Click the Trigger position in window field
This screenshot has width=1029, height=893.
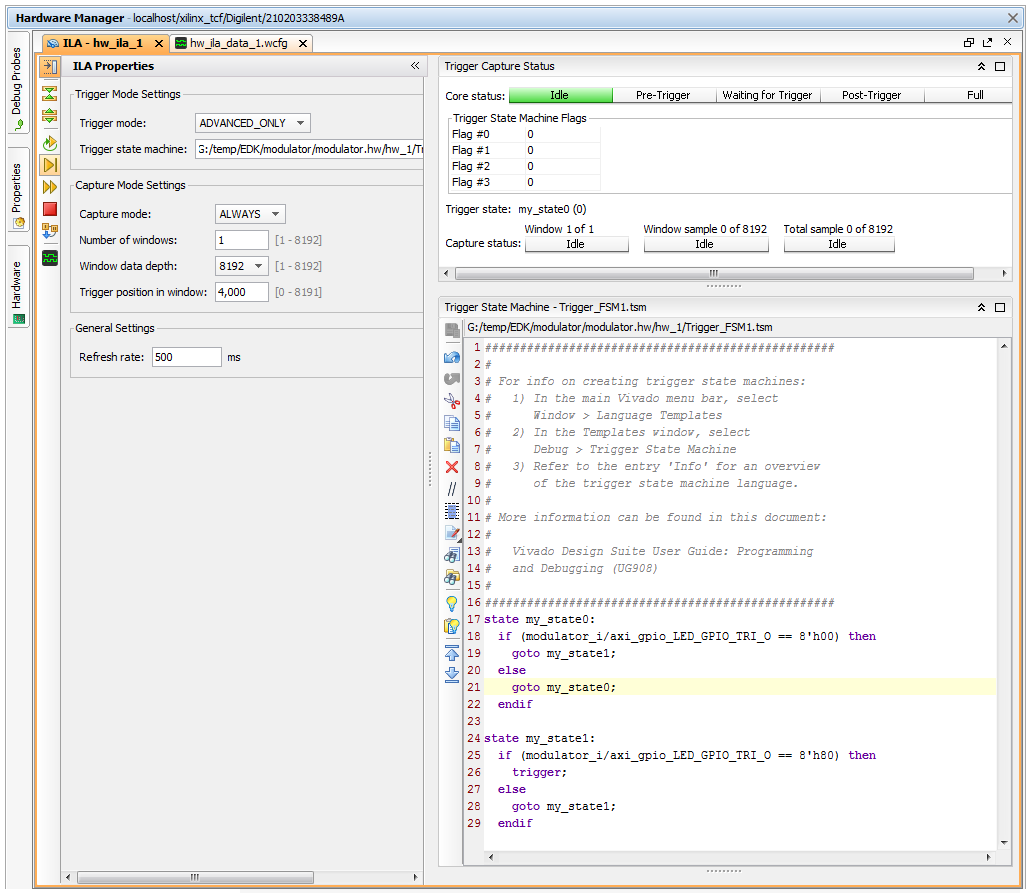click(x=242, y=292)
